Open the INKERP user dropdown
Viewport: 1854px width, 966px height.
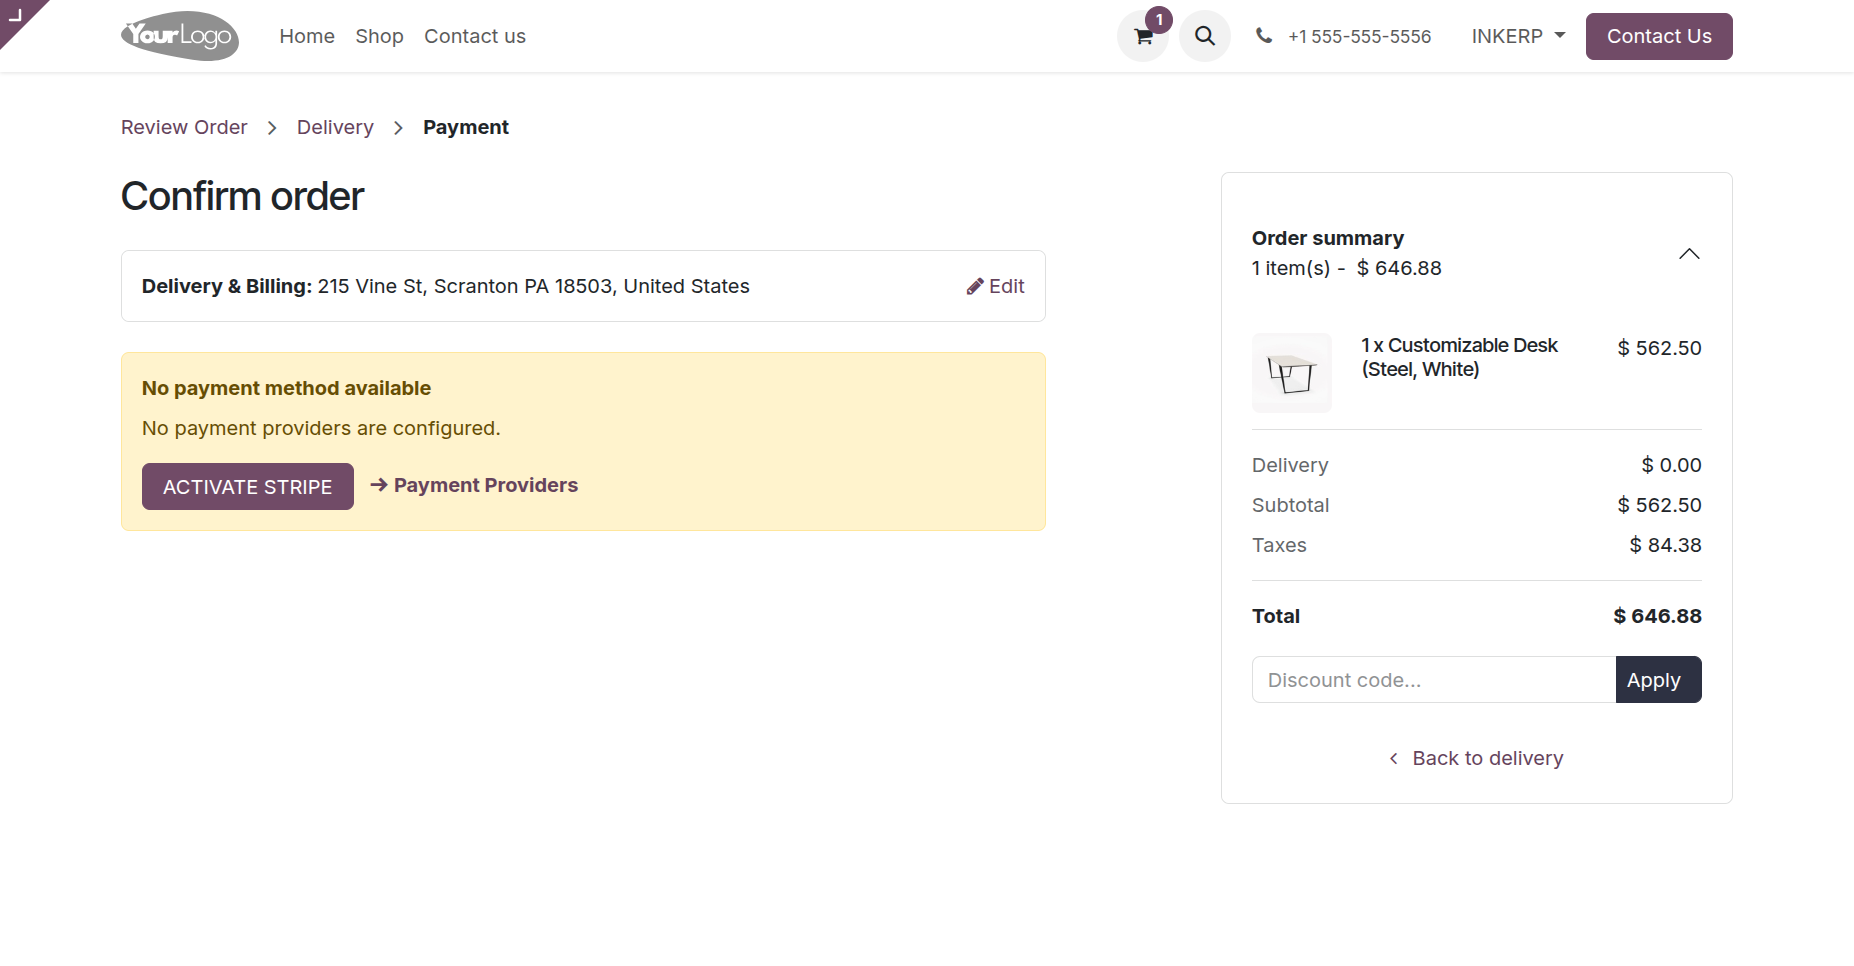coord(1518,36)
